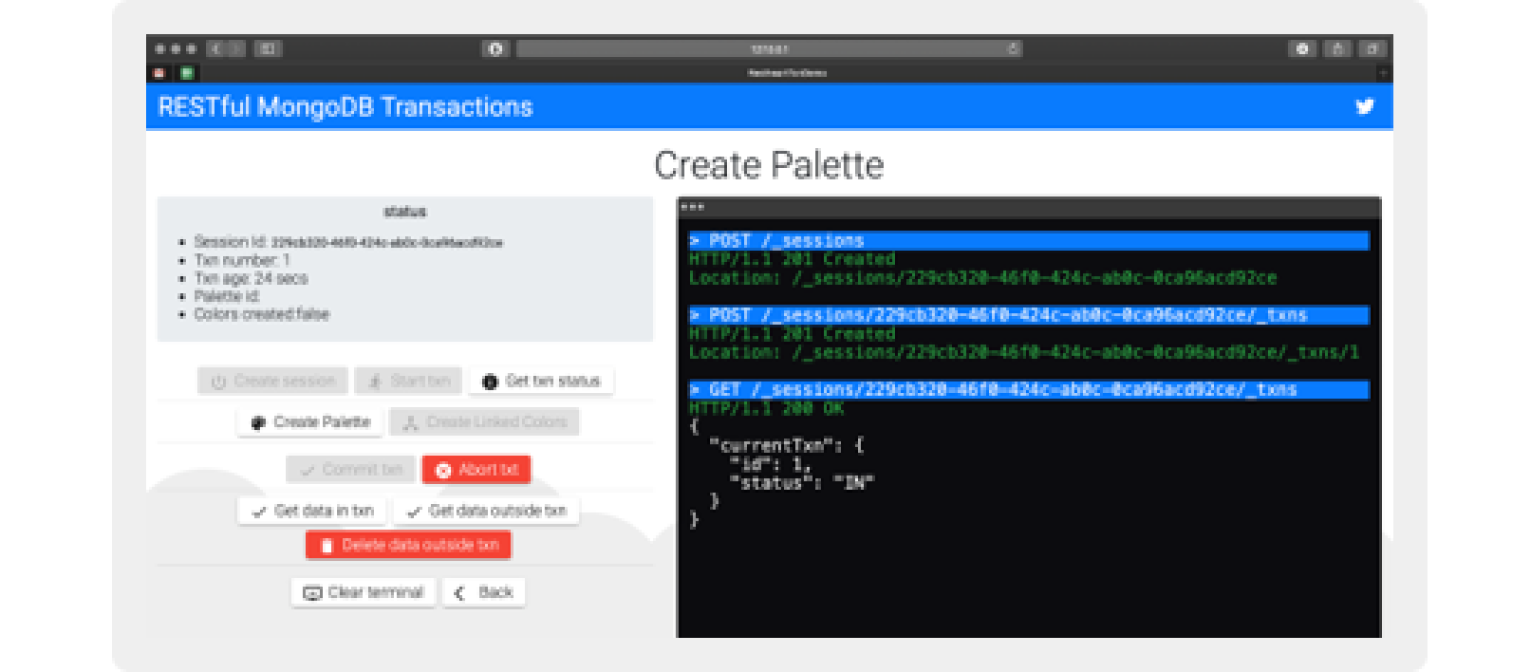Screen dimensions: 1540x672
Task: Focus the browser address bar
Action: 769,48
